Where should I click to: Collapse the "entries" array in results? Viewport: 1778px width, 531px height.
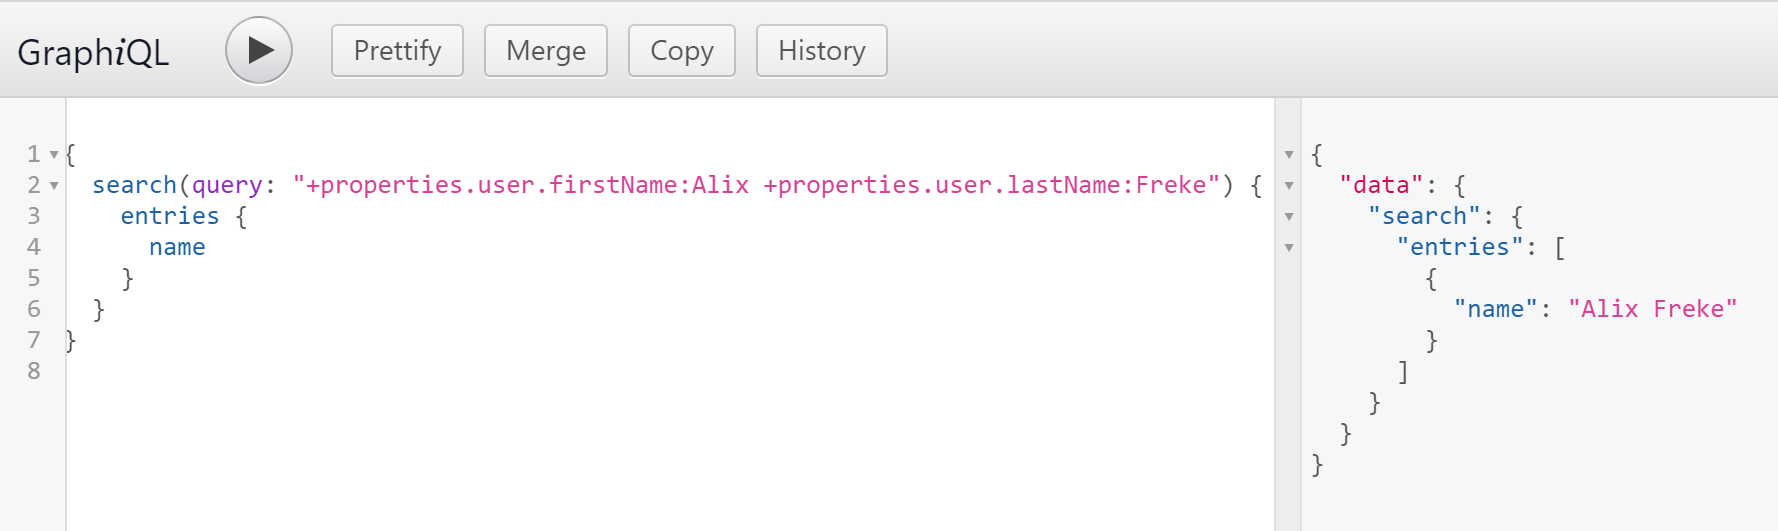1289,248
